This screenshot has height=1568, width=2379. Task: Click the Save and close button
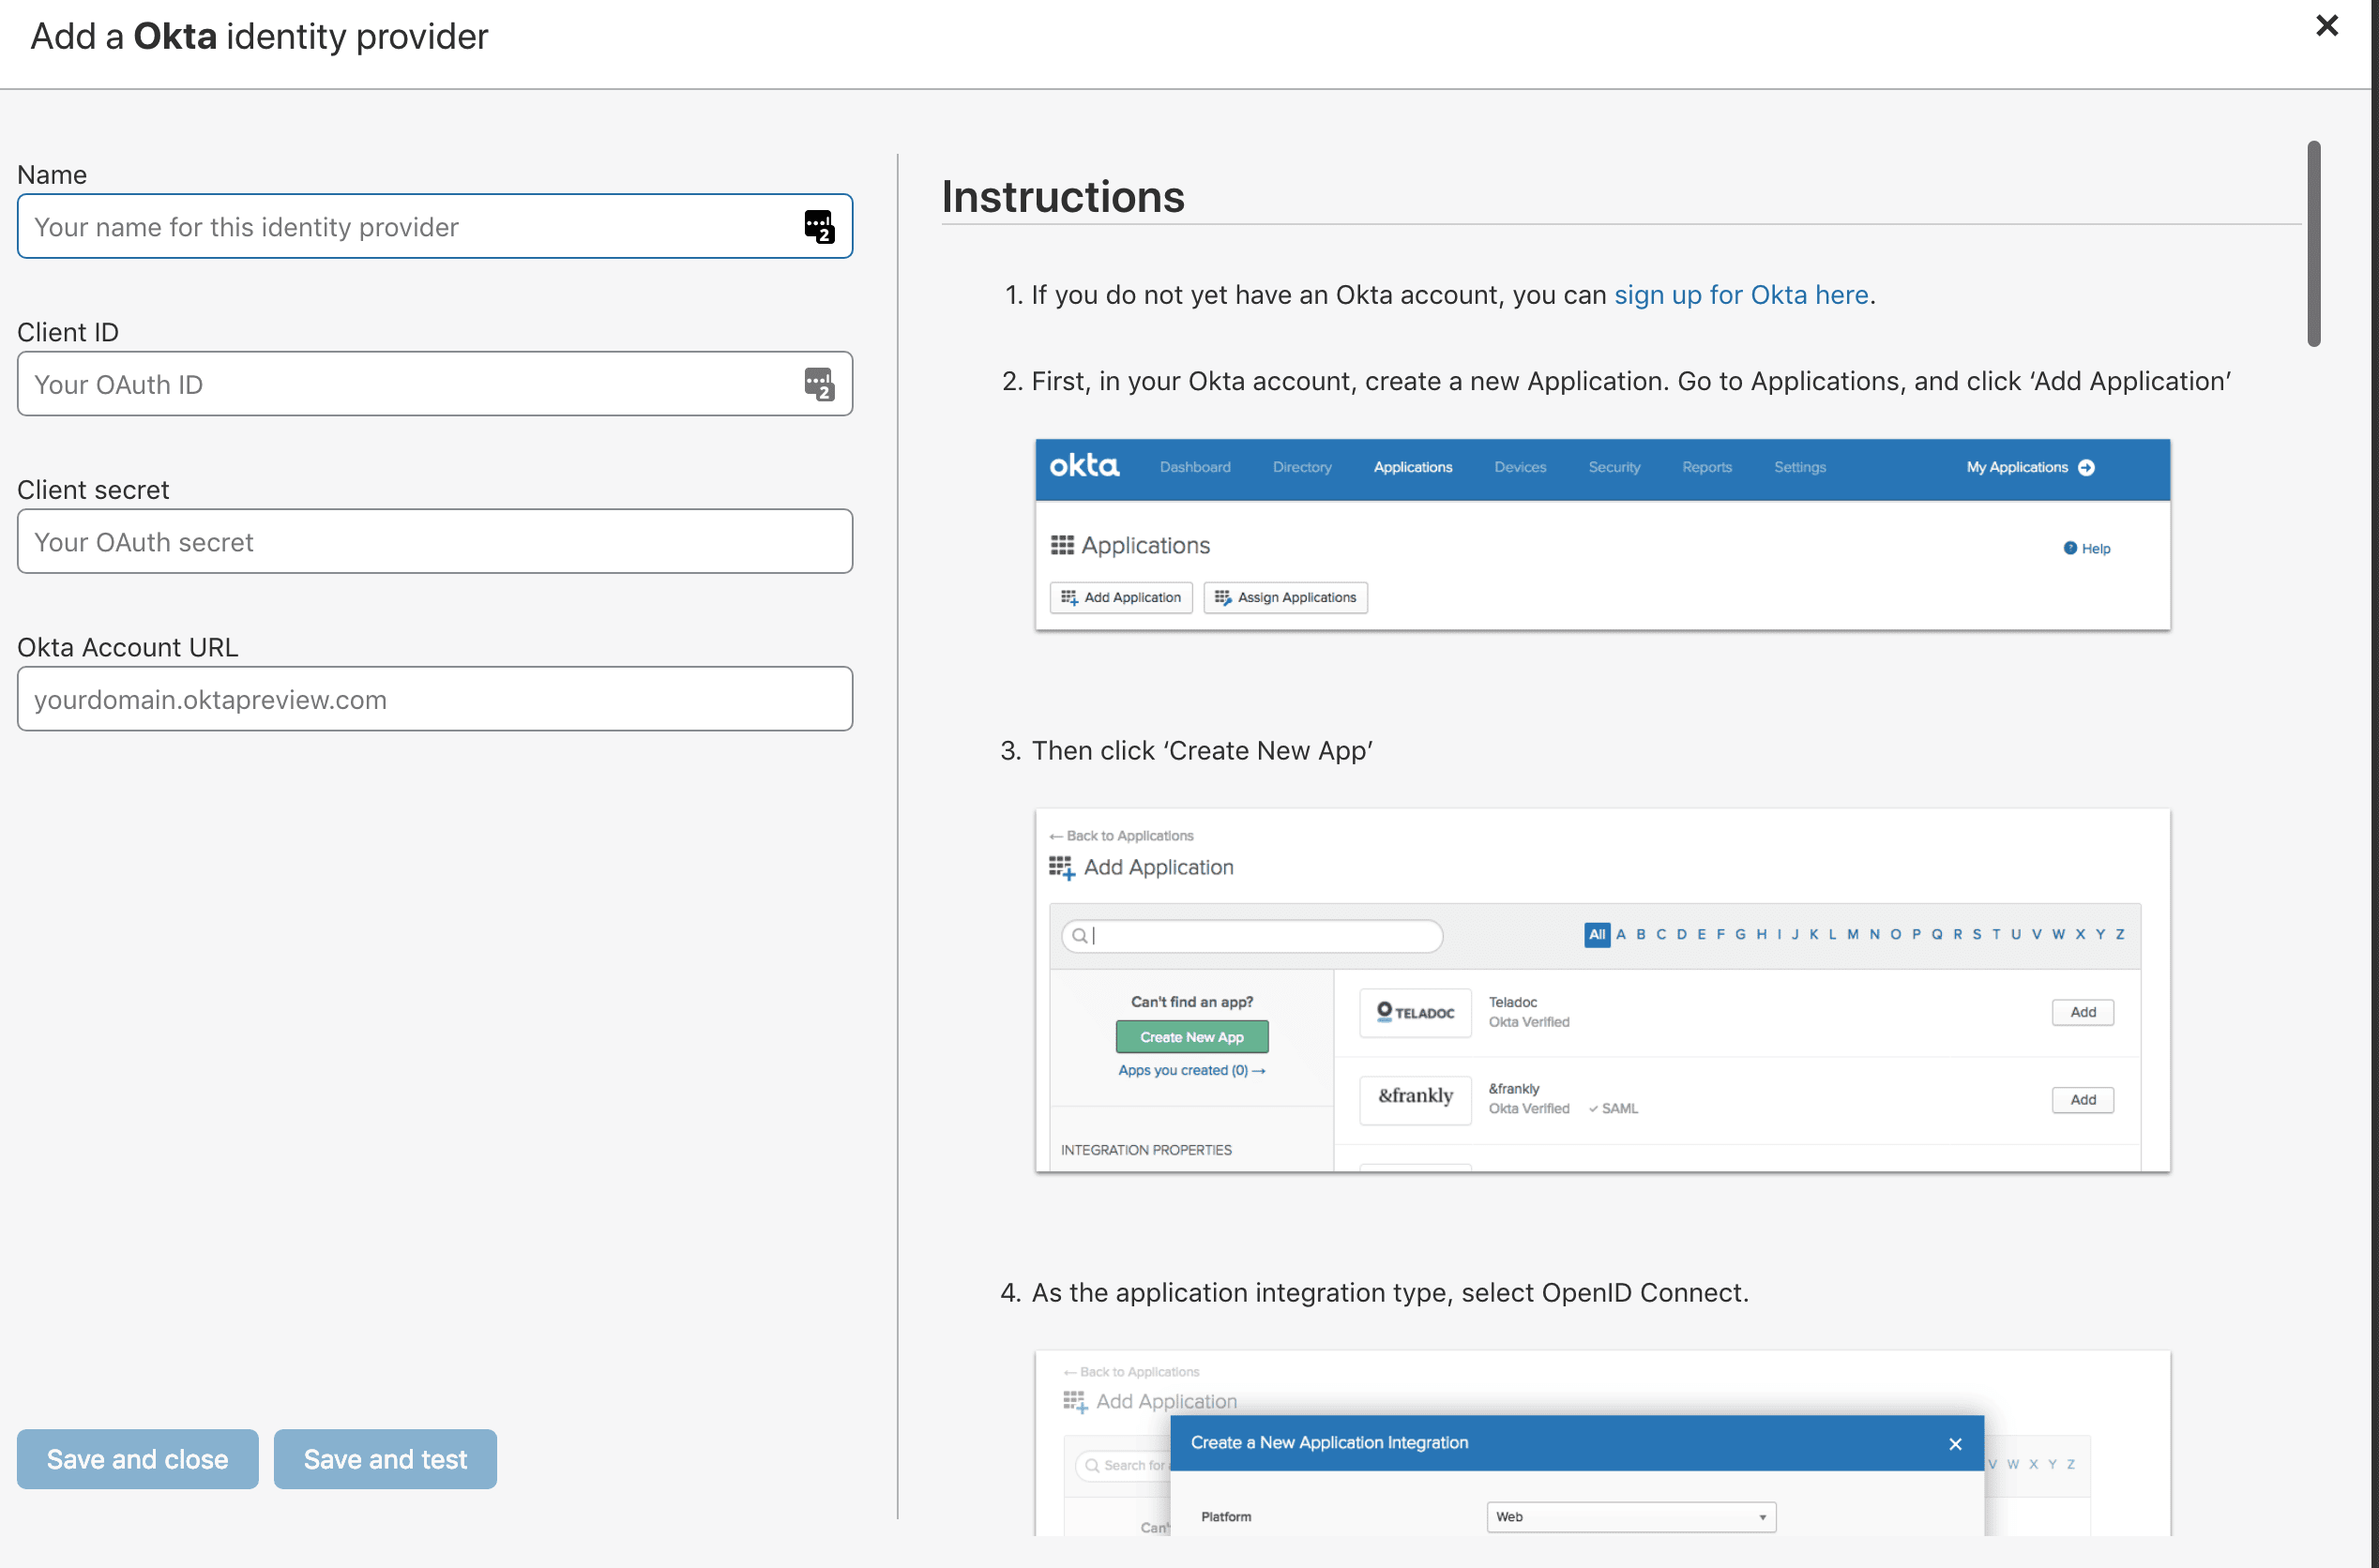point(138,1459)
